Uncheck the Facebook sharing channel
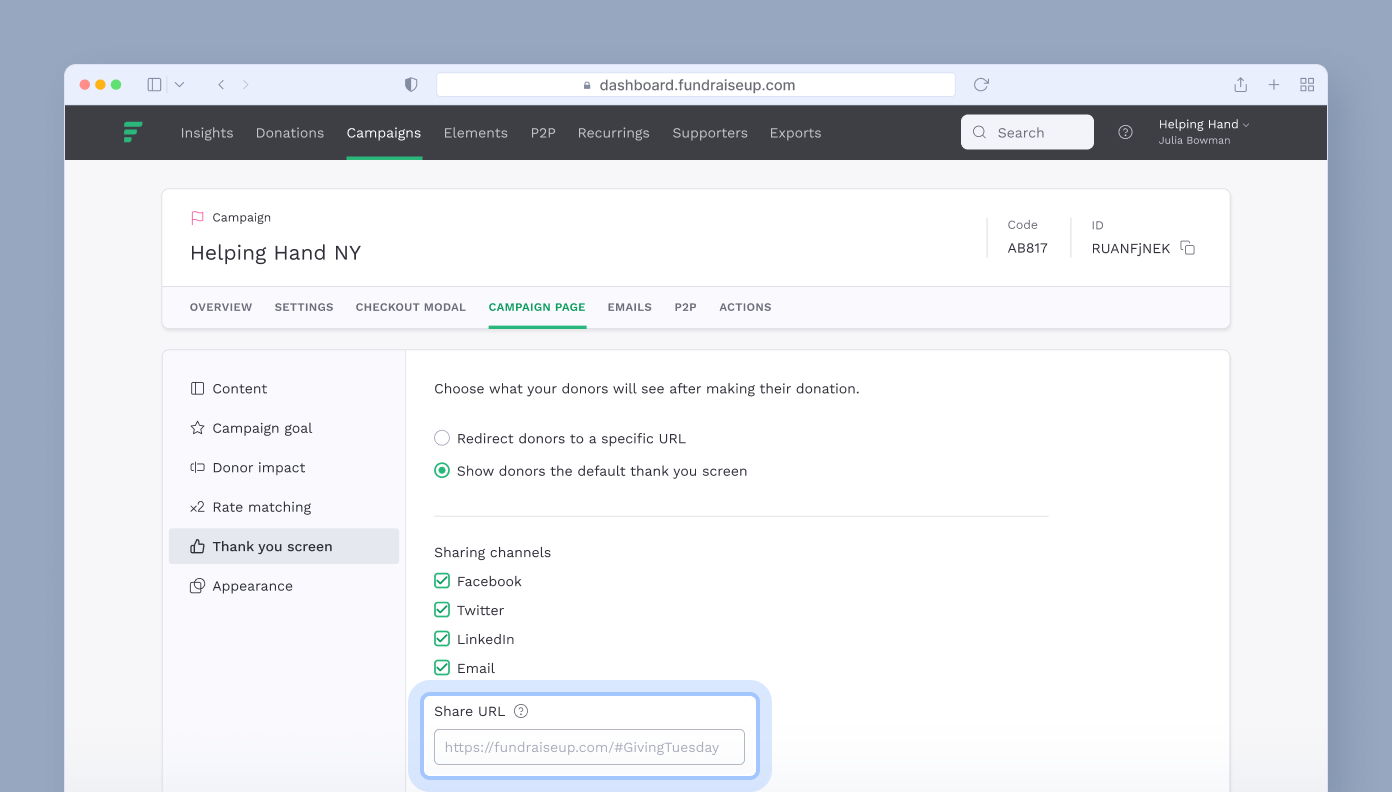The width and height of the screenshot is (1392, 792). pos(442,581)
